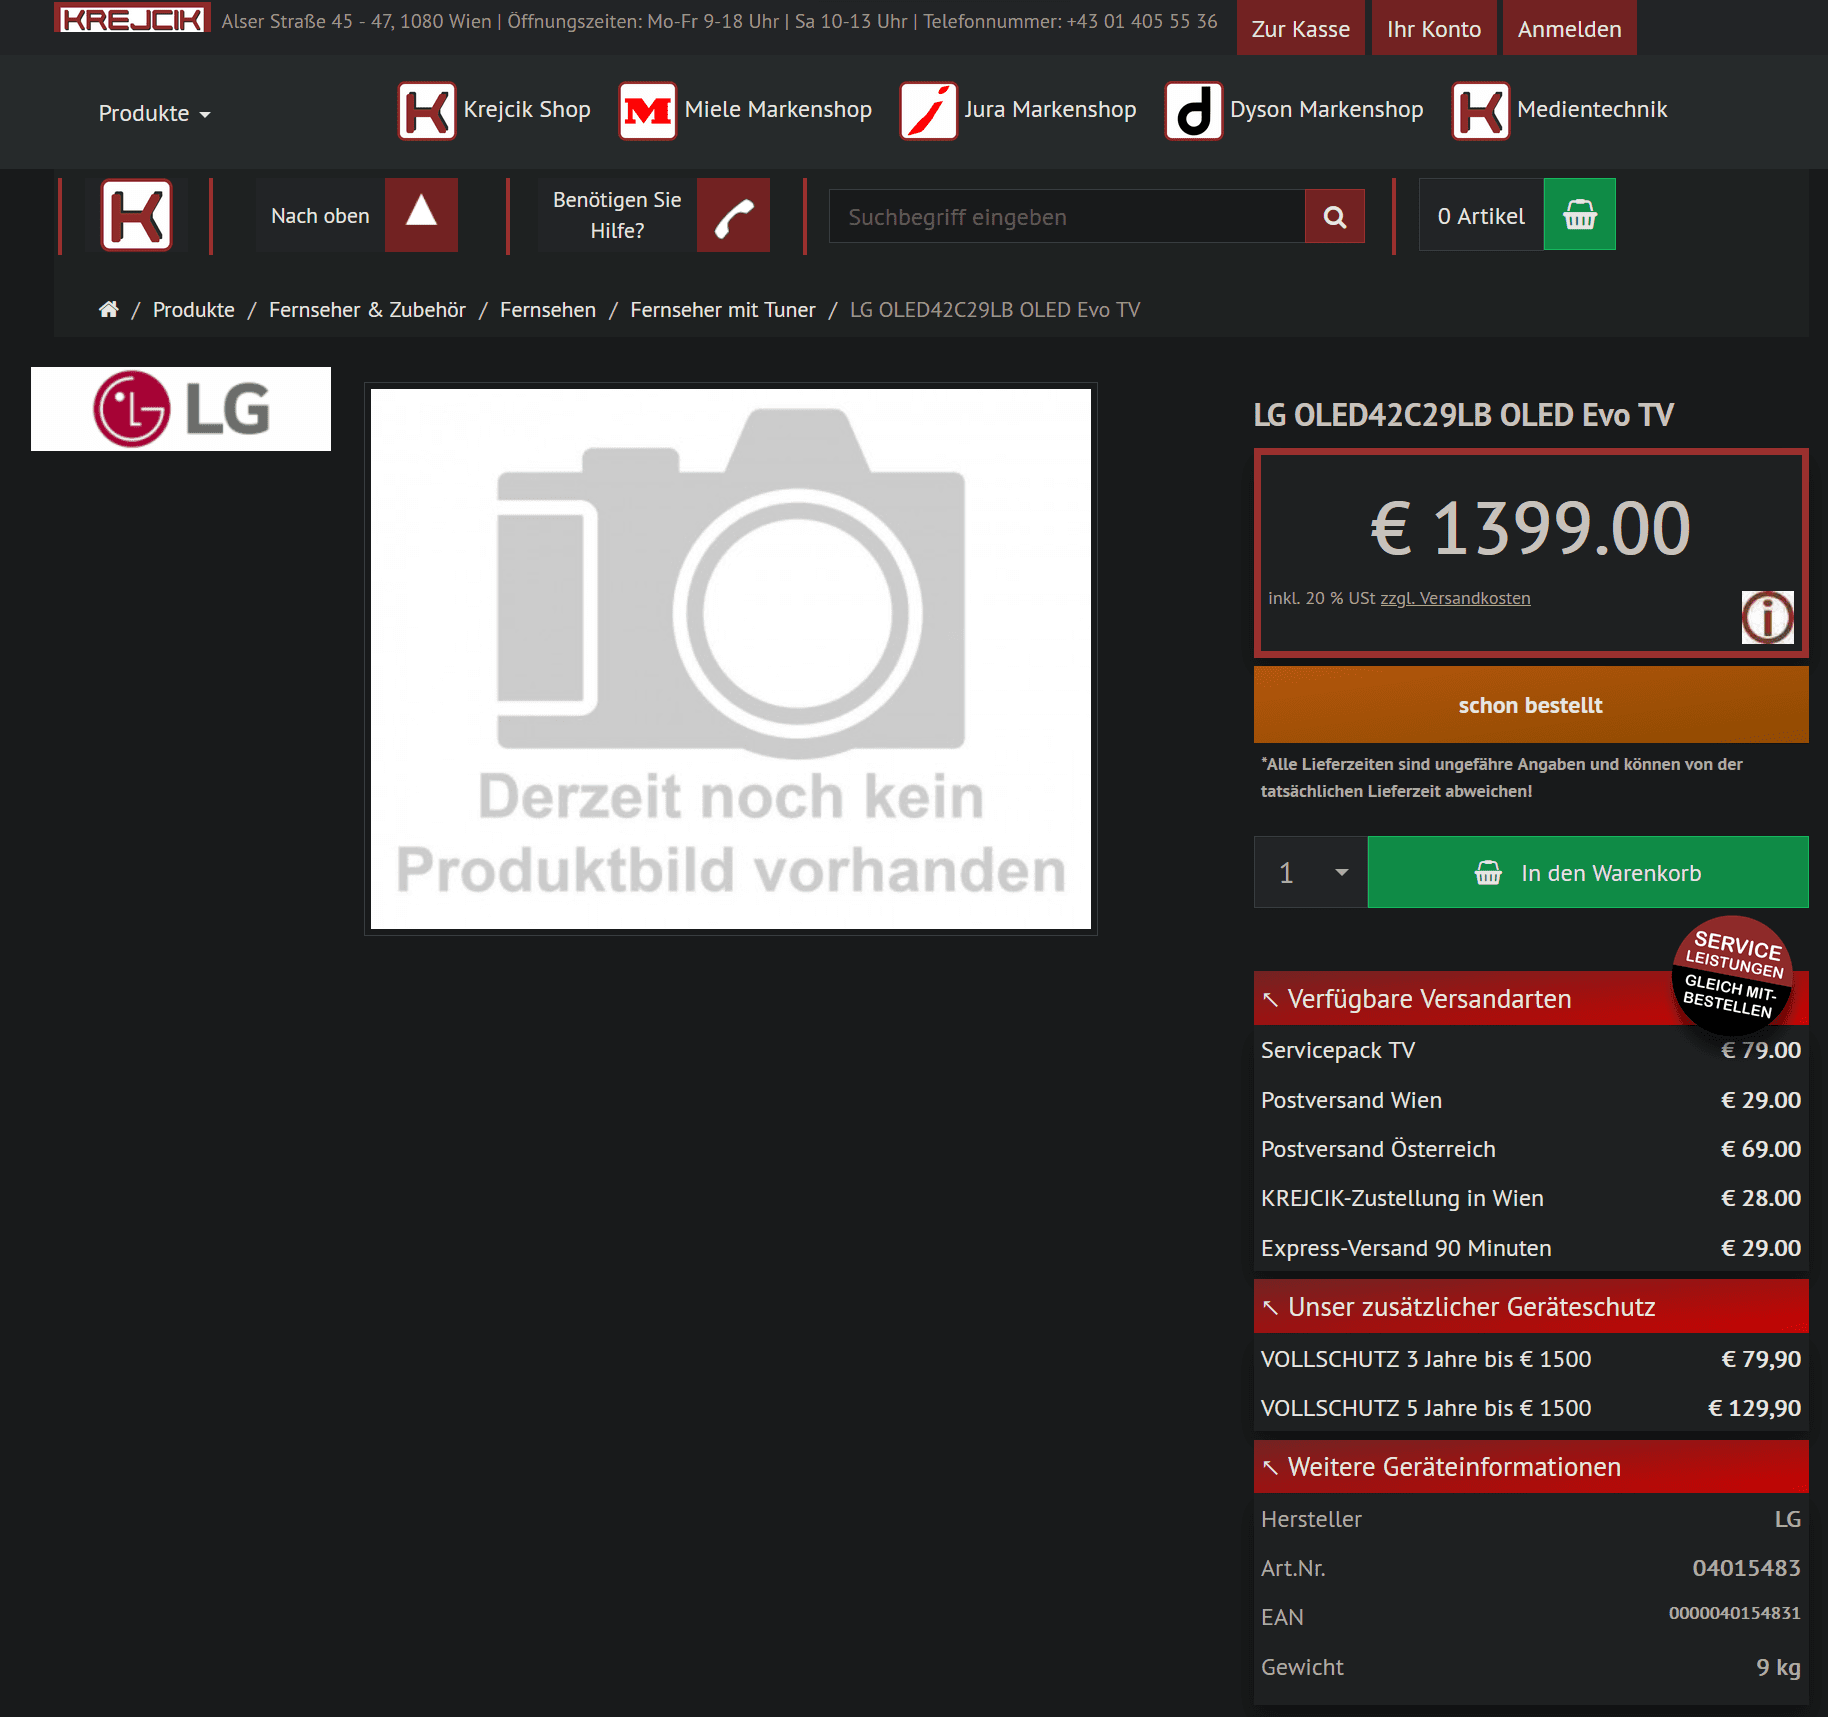The width and height of the screenshot is (1828, 1717).
Task: Focus the Suchbegriff eingeben search field
Action: click(x=1067, y=216)
